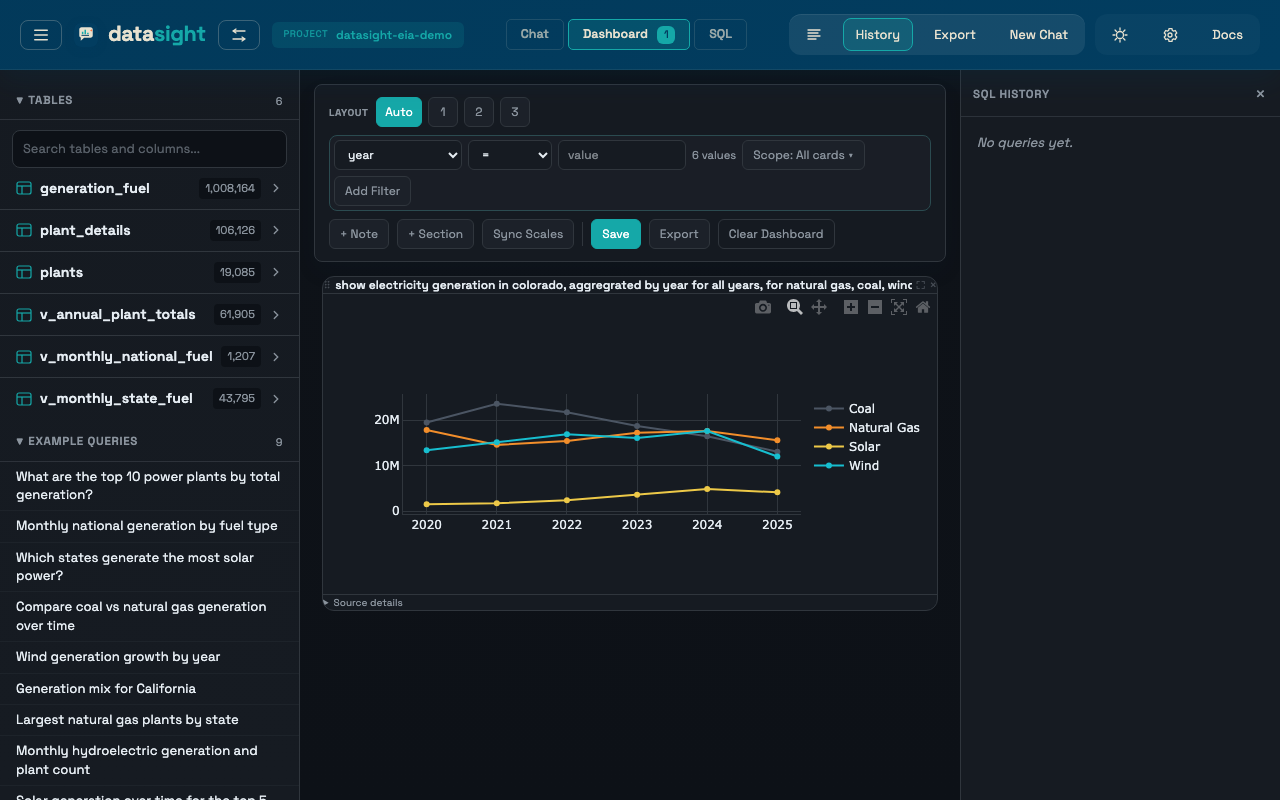Viewport: 1280px width, 800px height.
Task: Activate the pan tool for the chart
Action: (819, 307)
